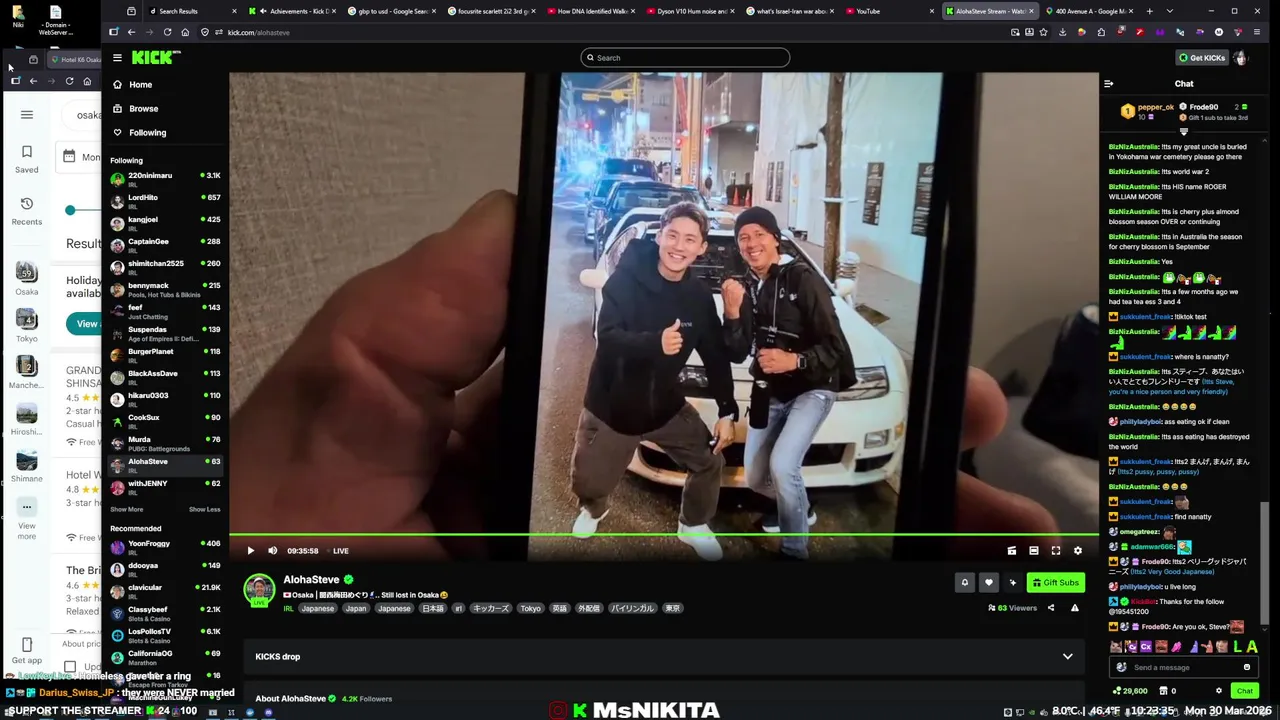Viewport: 1280px width, 720px height.
Task: Play the AlohaSteve stream
Action: pyautogui.click(x=251, y=551)
